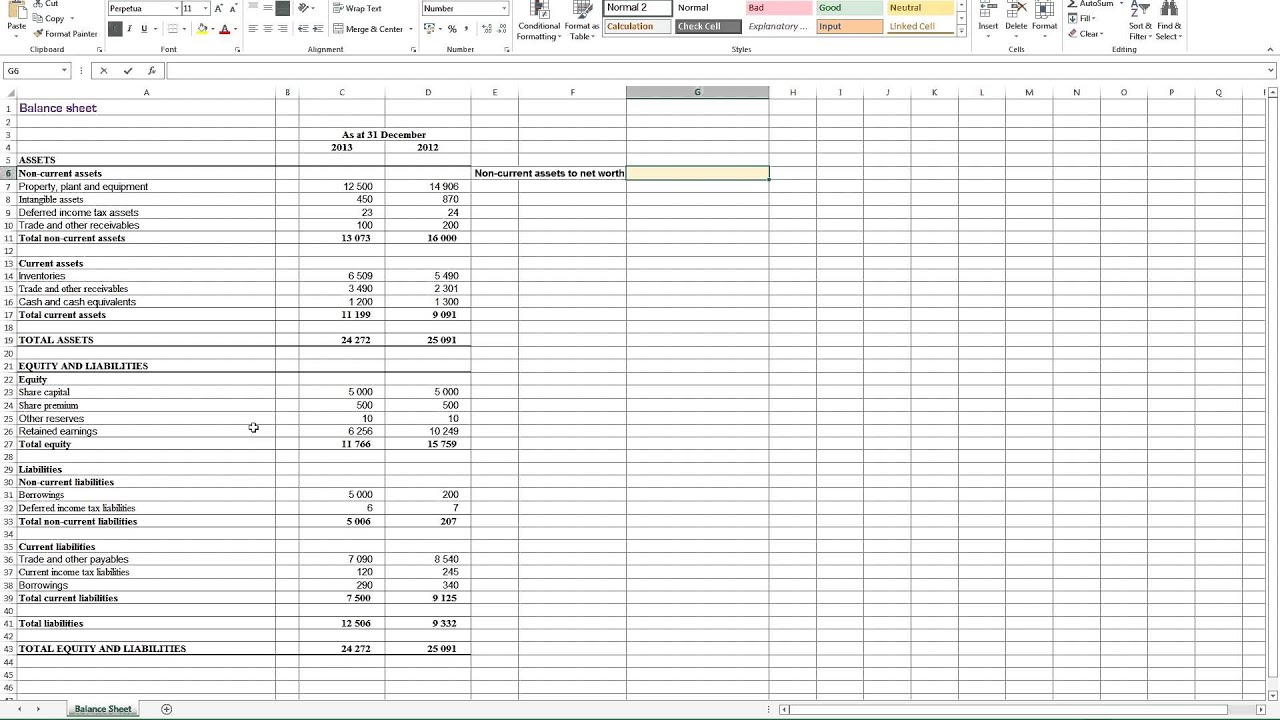The height and width of the screenshot is (720, 1280).
Task: Open Sort & Filter menu
Action: (1140, 20)
